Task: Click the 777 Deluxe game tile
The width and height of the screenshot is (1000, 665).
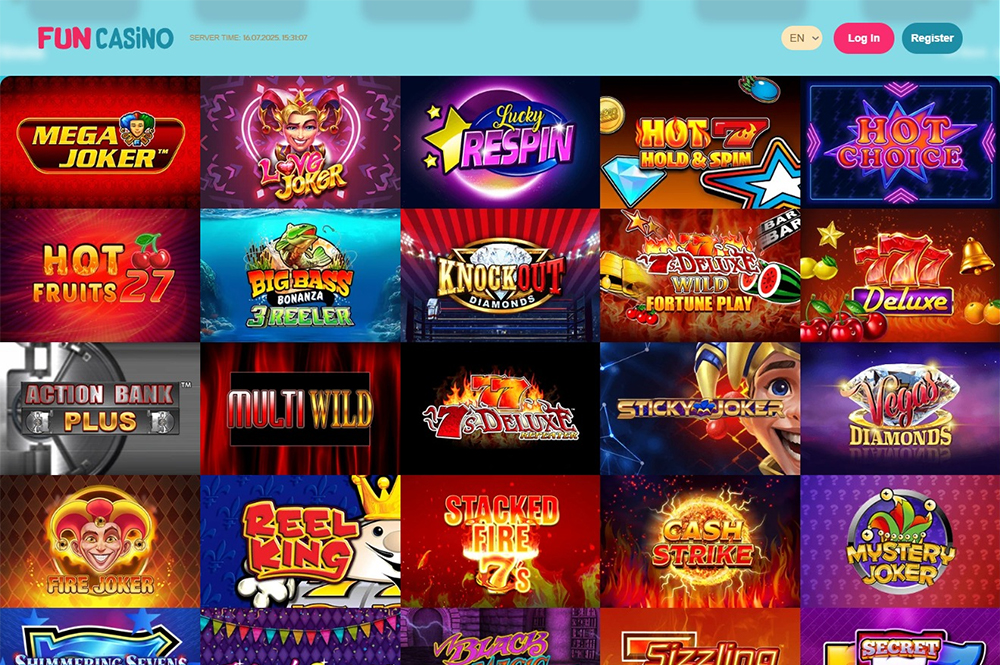Action: [x=900, y=275]
